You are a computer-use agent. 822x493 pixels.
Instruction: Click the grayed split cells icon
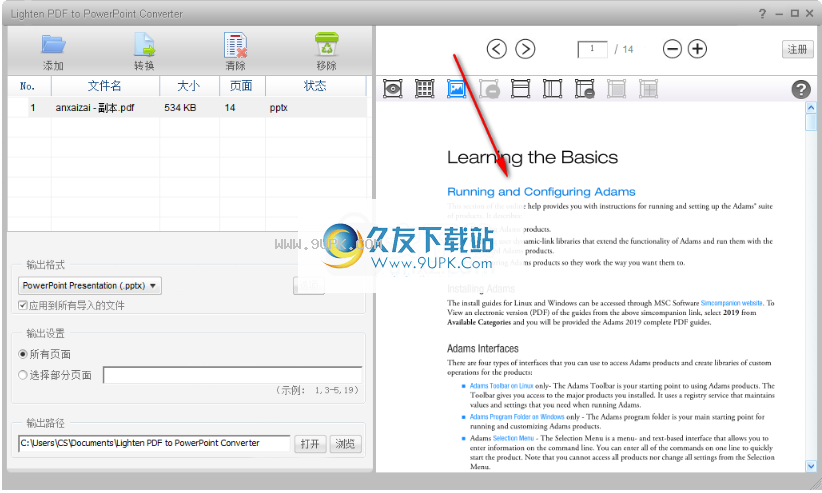648,89
